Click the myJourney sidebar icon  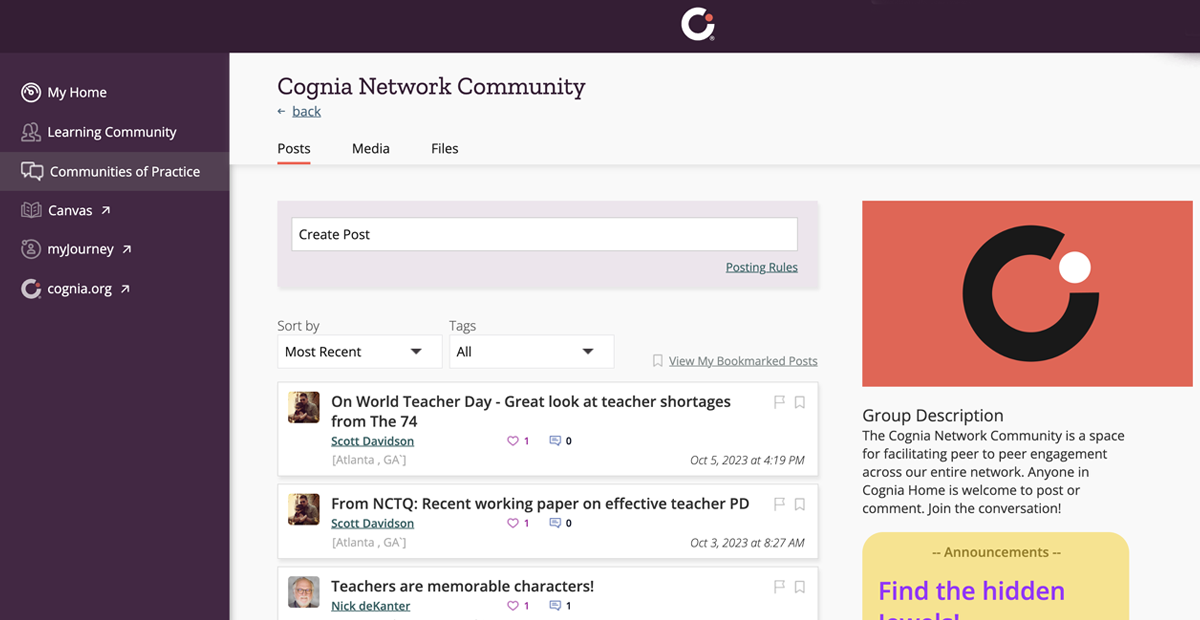tap(31, 249)
